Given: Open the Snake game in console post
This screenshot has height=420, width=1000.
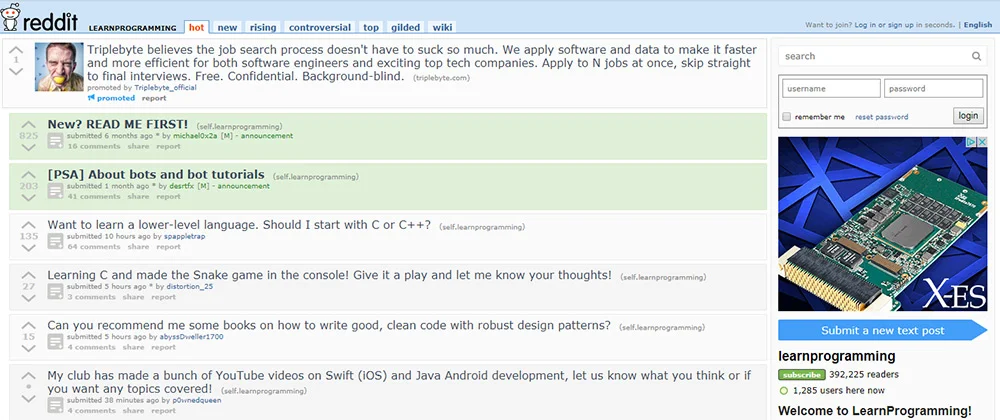Looking at the screenshot, I should click(x=330, y=275).
